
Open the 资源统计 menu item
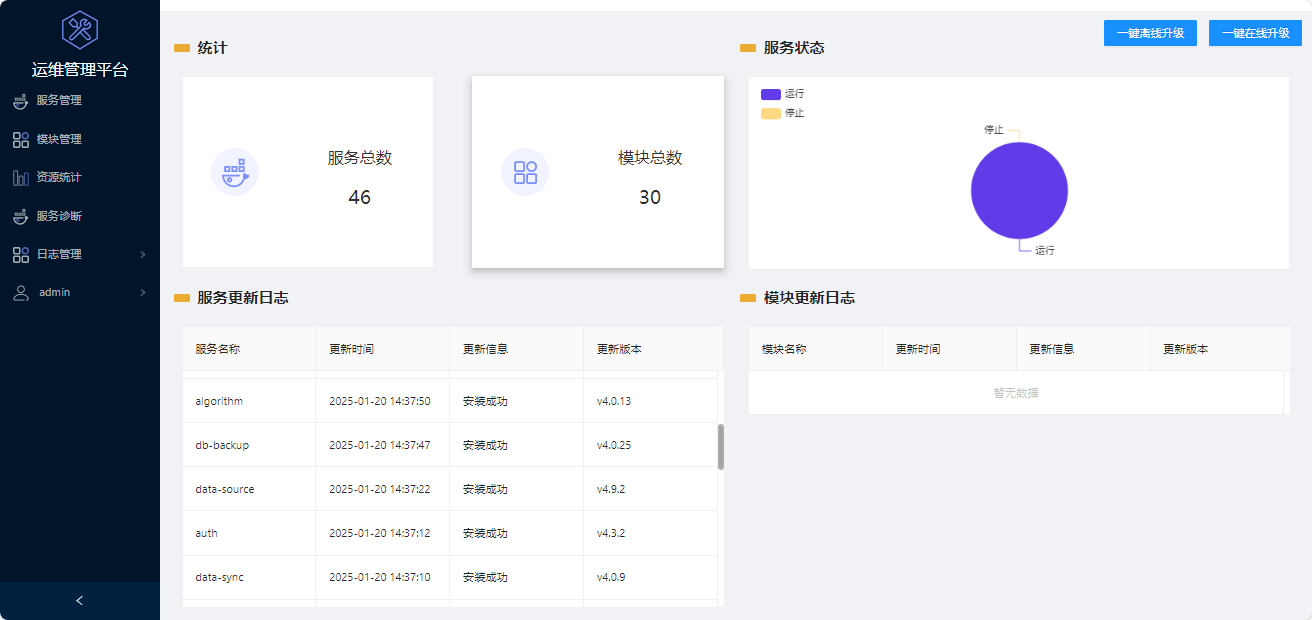[x=59, y=178]
